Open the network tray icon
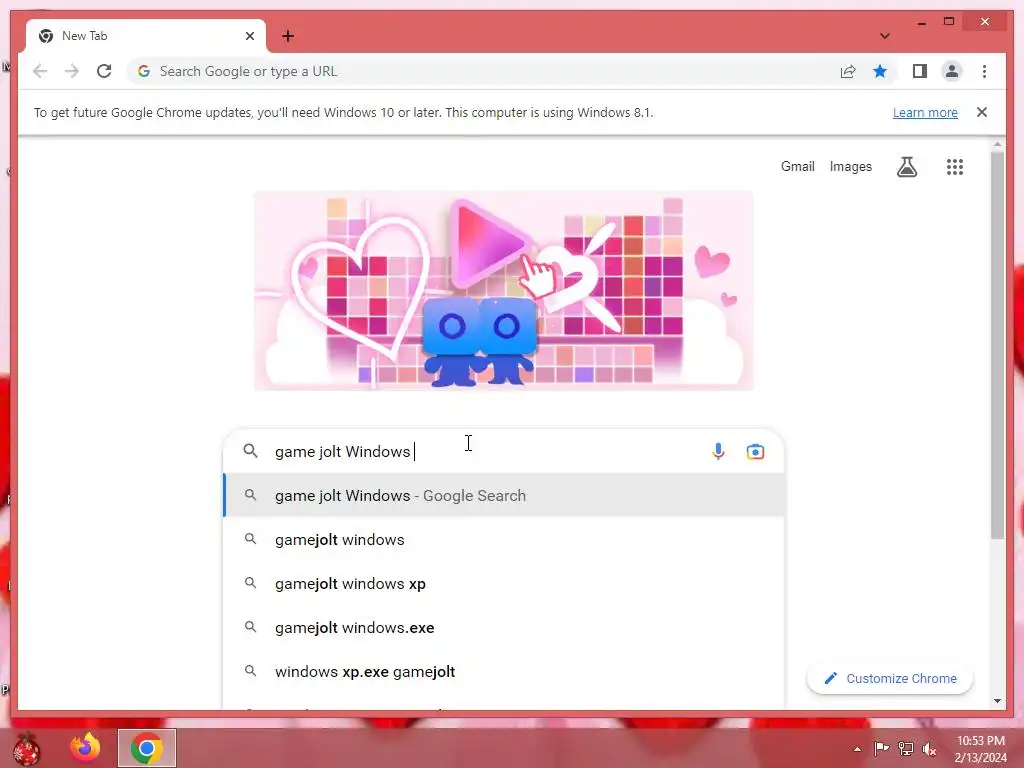1024x768 pixels. [x=906, y=748]
